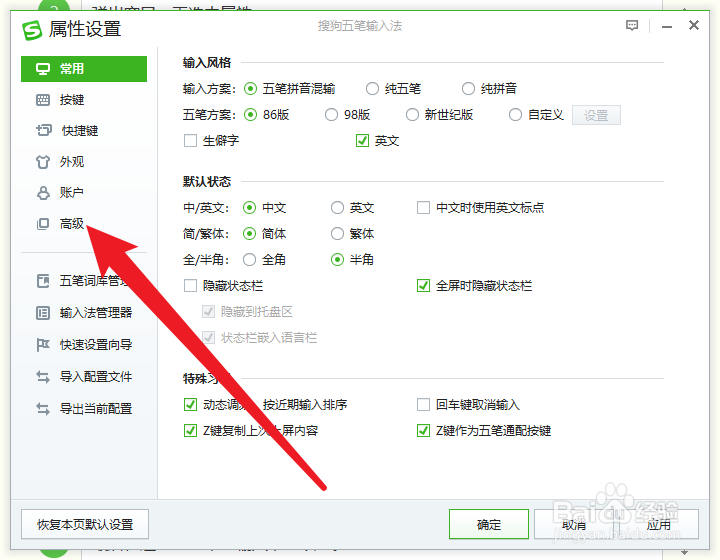Viewport: 720px width, 560px height.
Task: Click the 取消 button
Action: point(574,524)
